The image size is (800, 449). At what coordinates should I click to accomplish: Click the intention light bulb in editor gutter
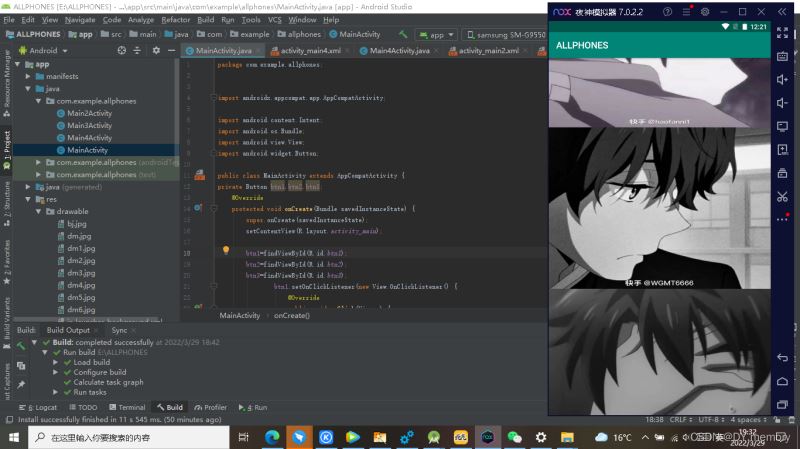(226, 250)
